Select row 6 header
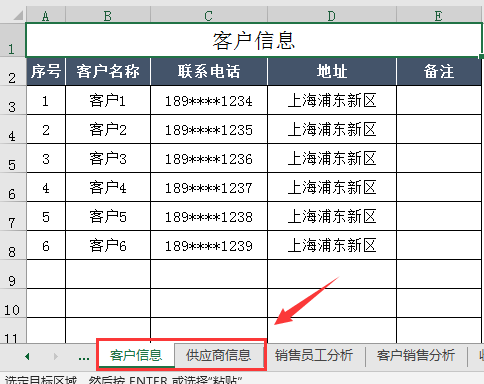484x384 pixels. (12, 187)
